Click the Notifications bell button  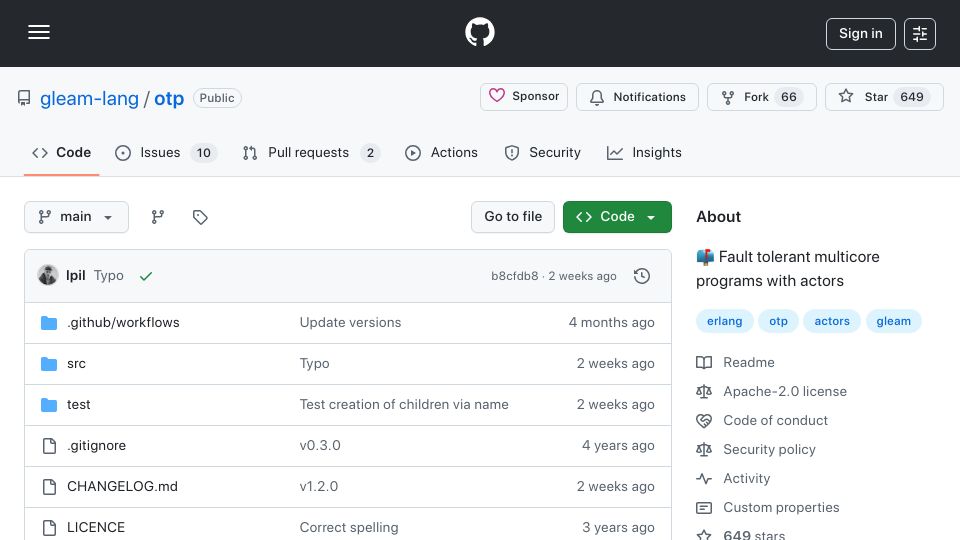point(637,97)
